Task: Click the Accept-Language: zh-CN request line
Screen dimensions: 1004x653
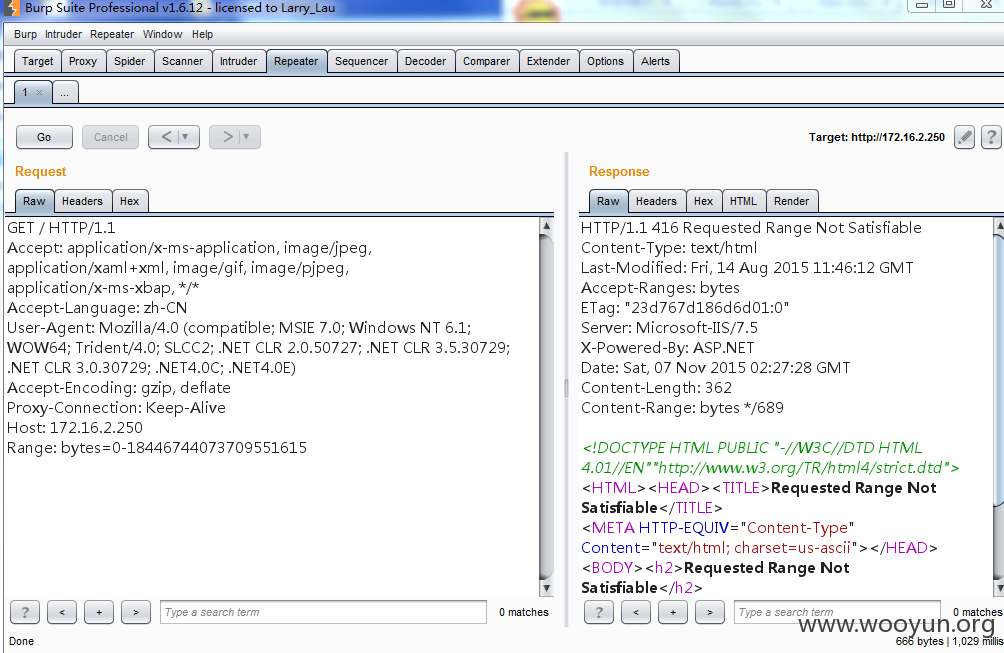Action: (x=97, y=308)
